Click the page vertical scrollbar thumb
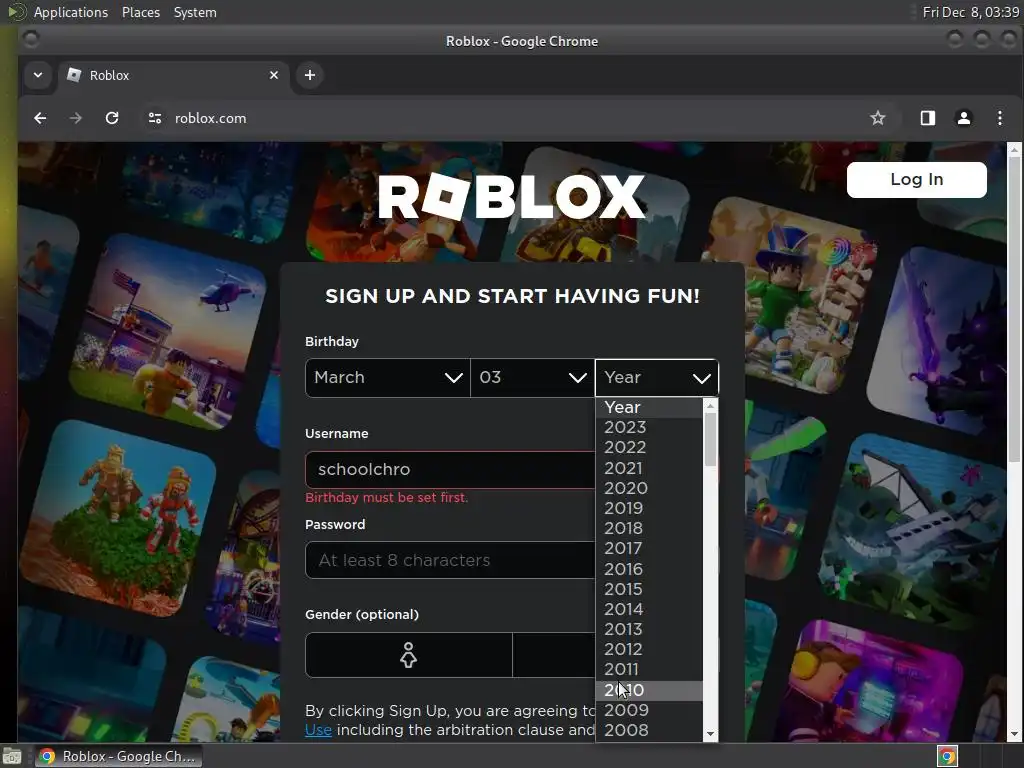 [1014, 310]
